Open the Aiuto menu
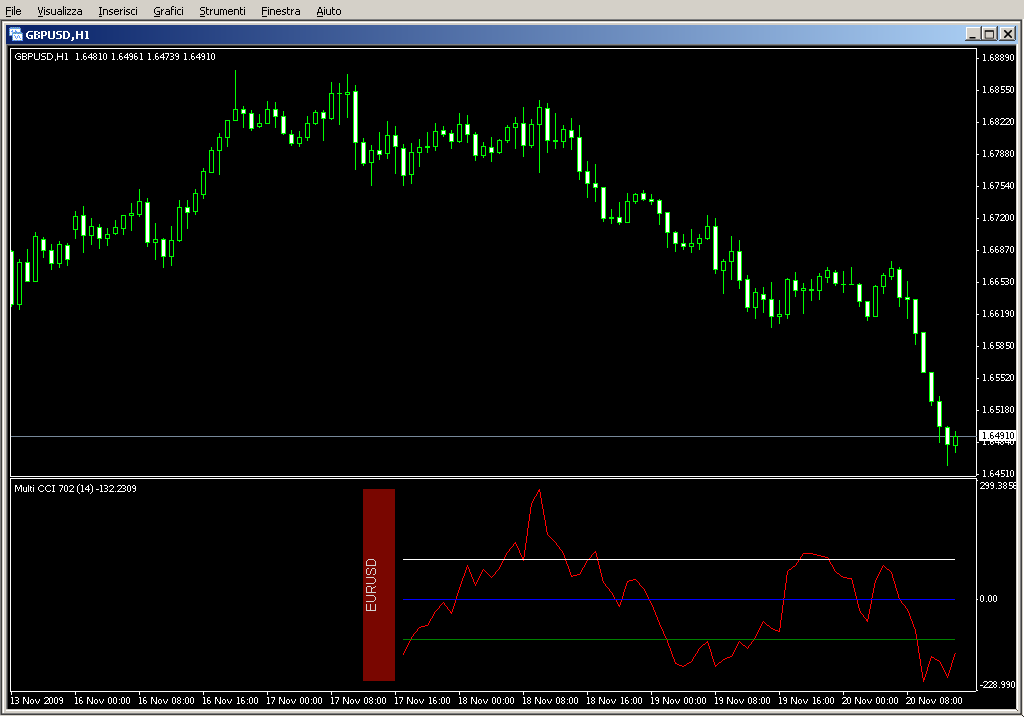 point(328,11)
